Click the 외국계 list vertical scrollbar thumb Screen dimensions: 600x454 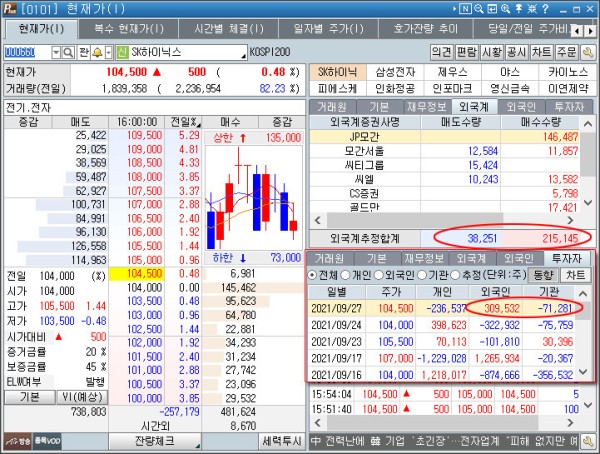[x=587, y=154]
